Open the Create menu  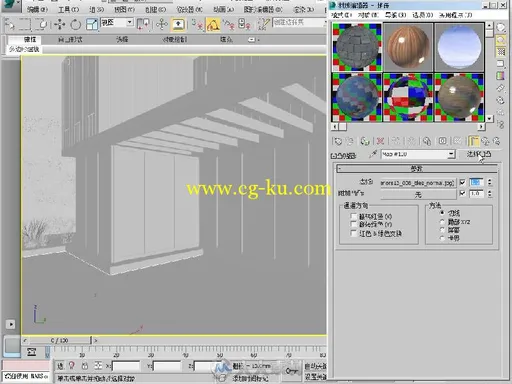(156, 10)
